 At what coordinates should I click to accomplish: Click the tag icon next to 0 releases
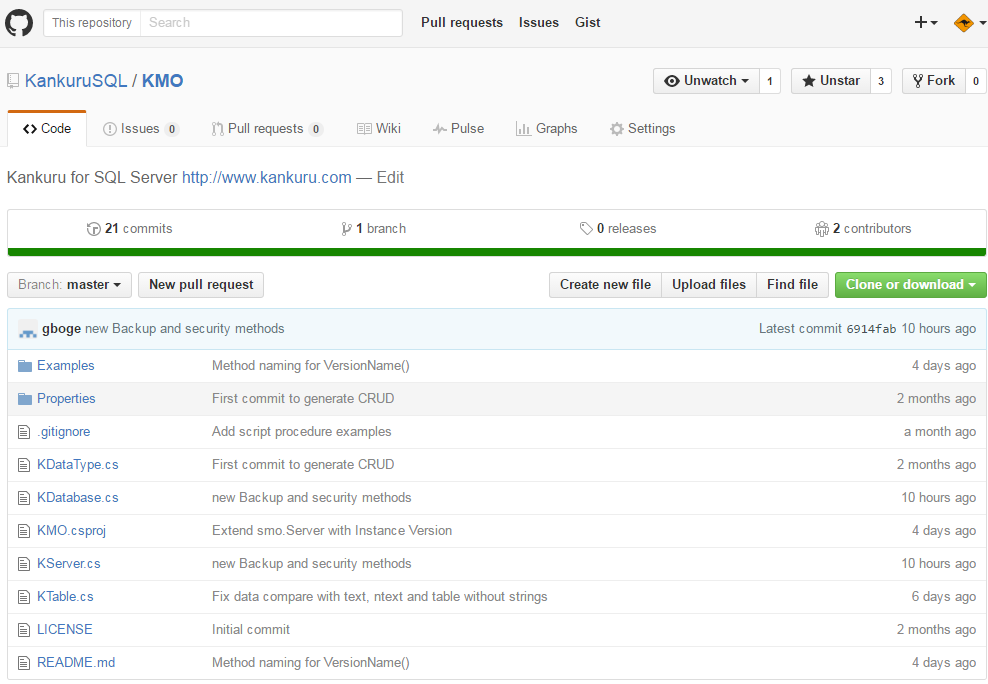click(586, 229)
